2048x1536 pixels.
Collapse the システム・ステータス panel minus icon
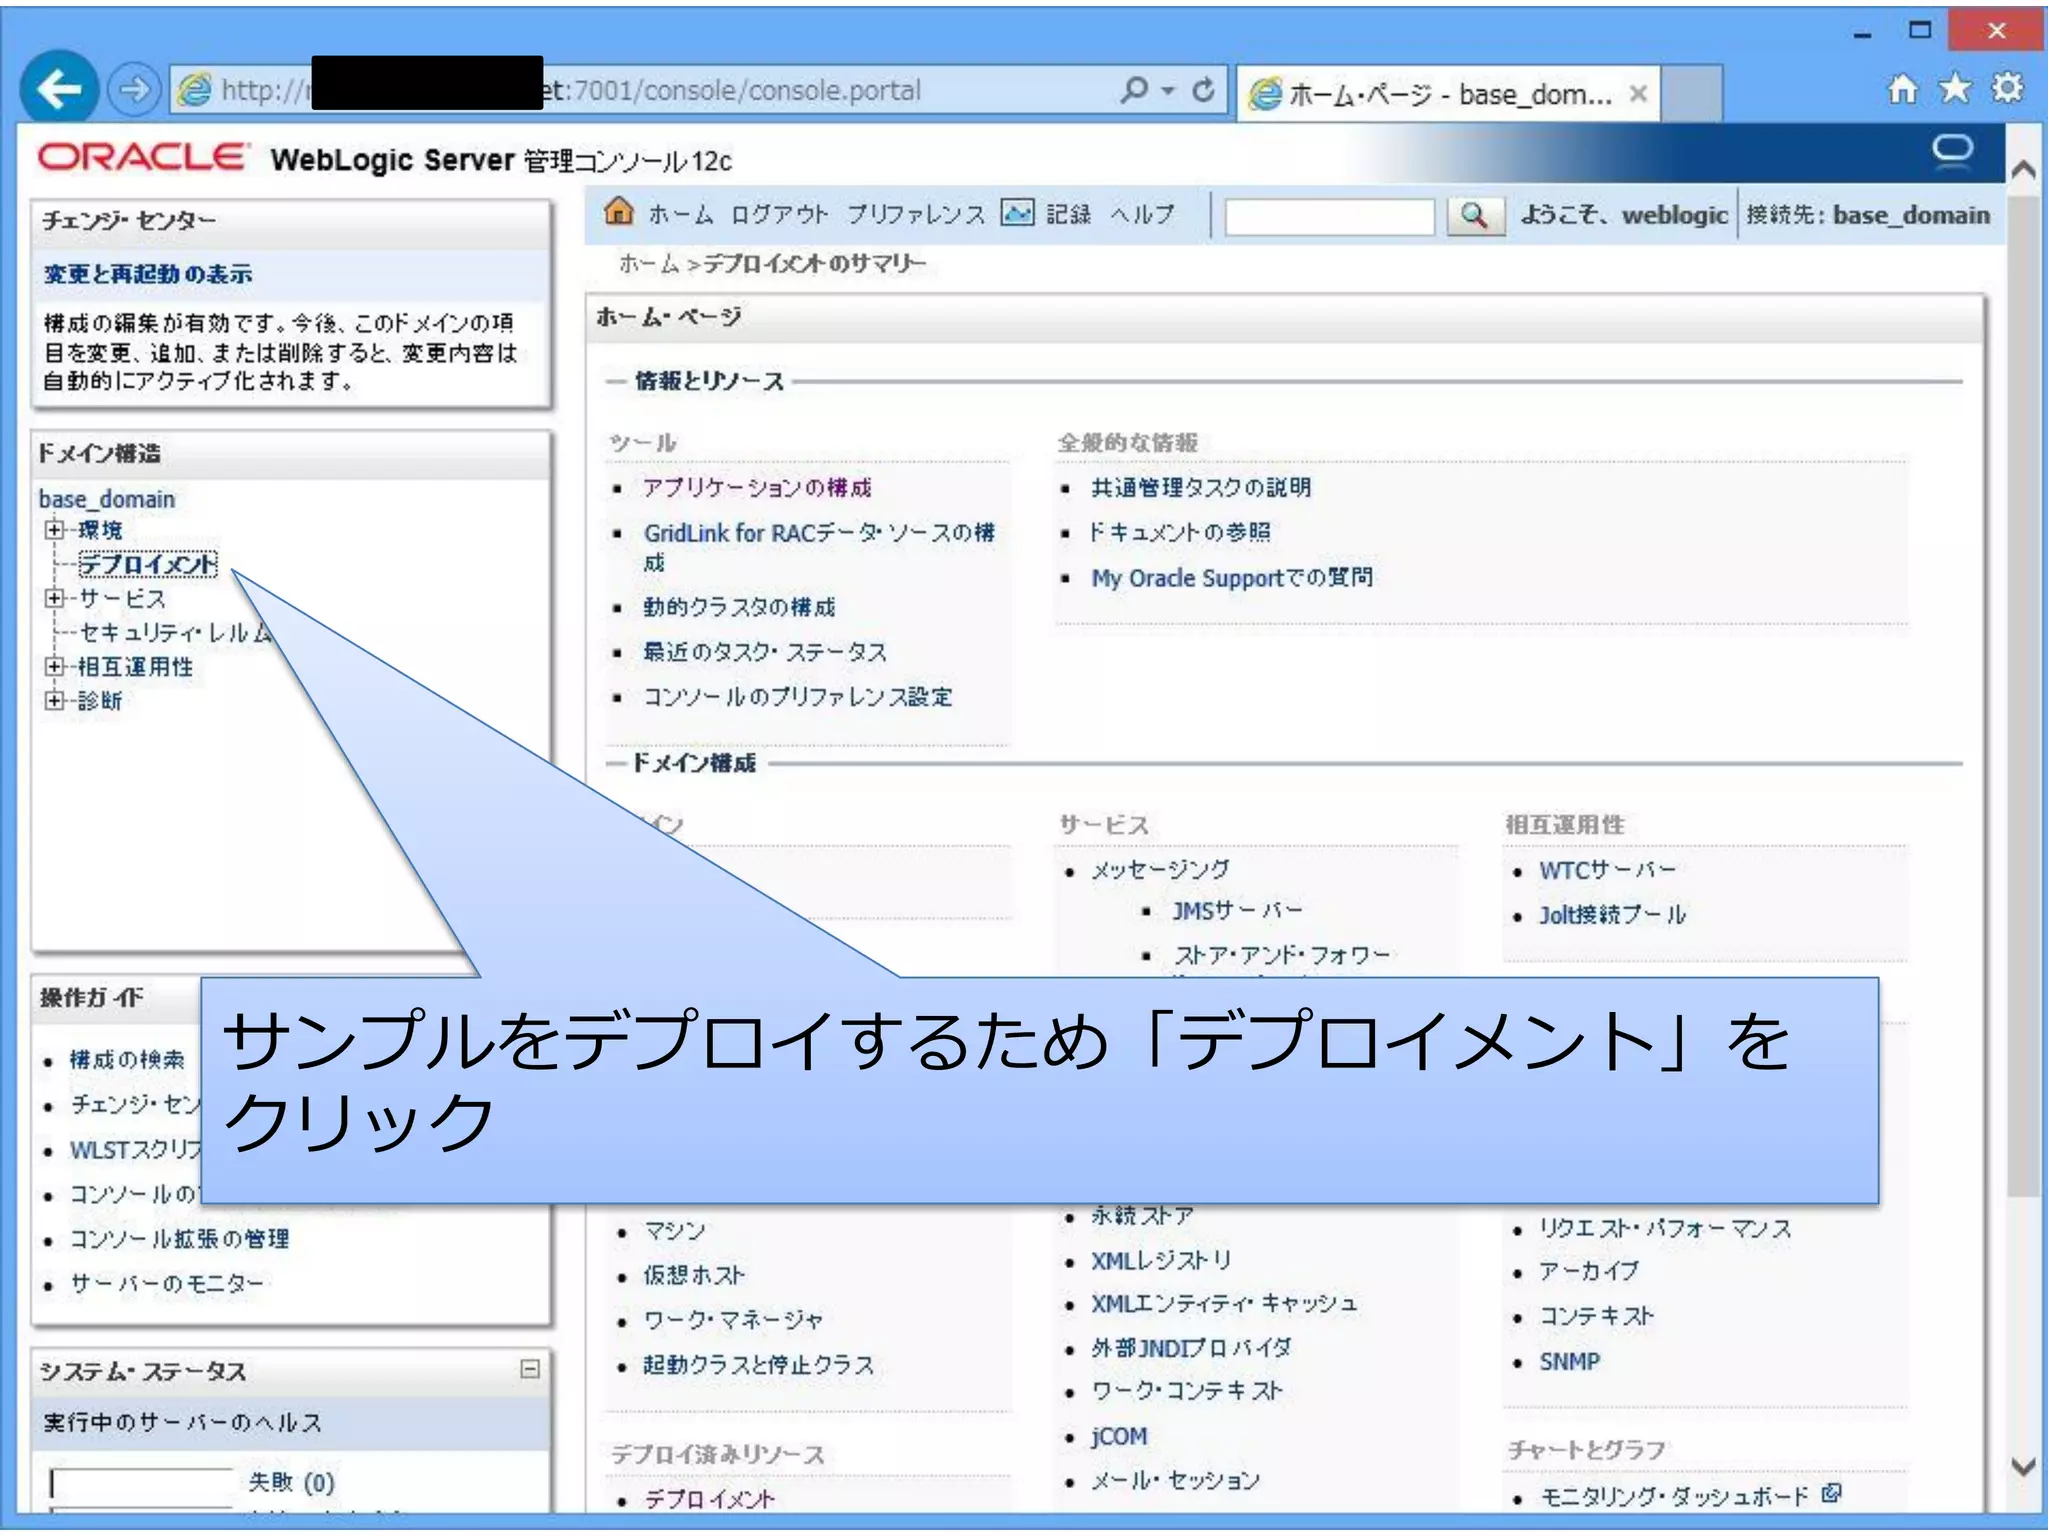coord(530,1369)
